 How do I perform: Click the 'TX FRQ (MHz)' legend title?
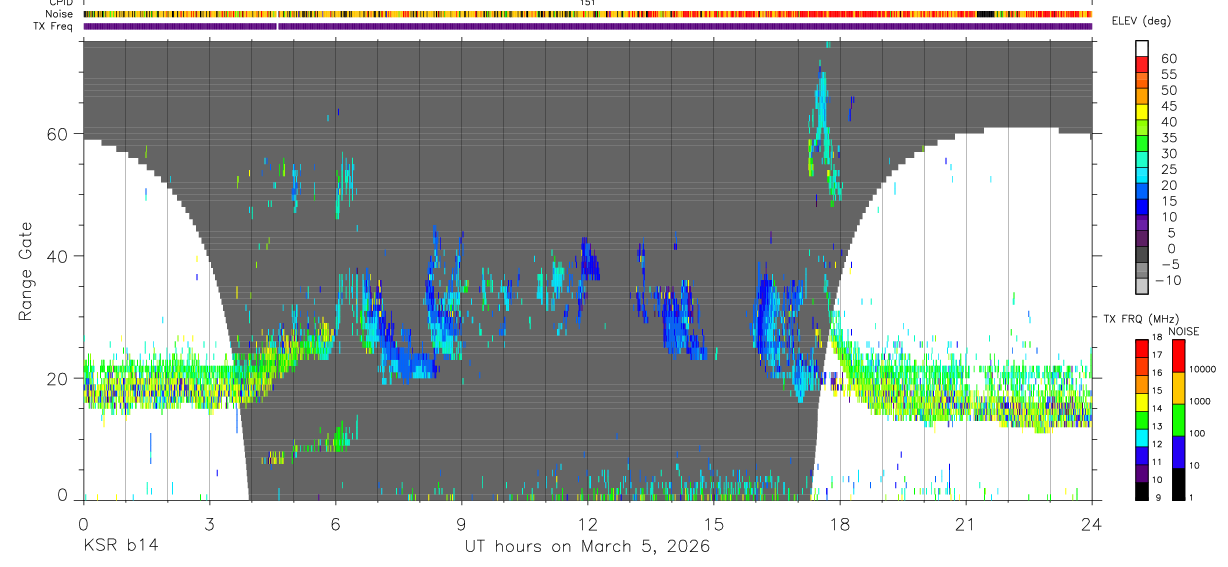point(1139,319)
